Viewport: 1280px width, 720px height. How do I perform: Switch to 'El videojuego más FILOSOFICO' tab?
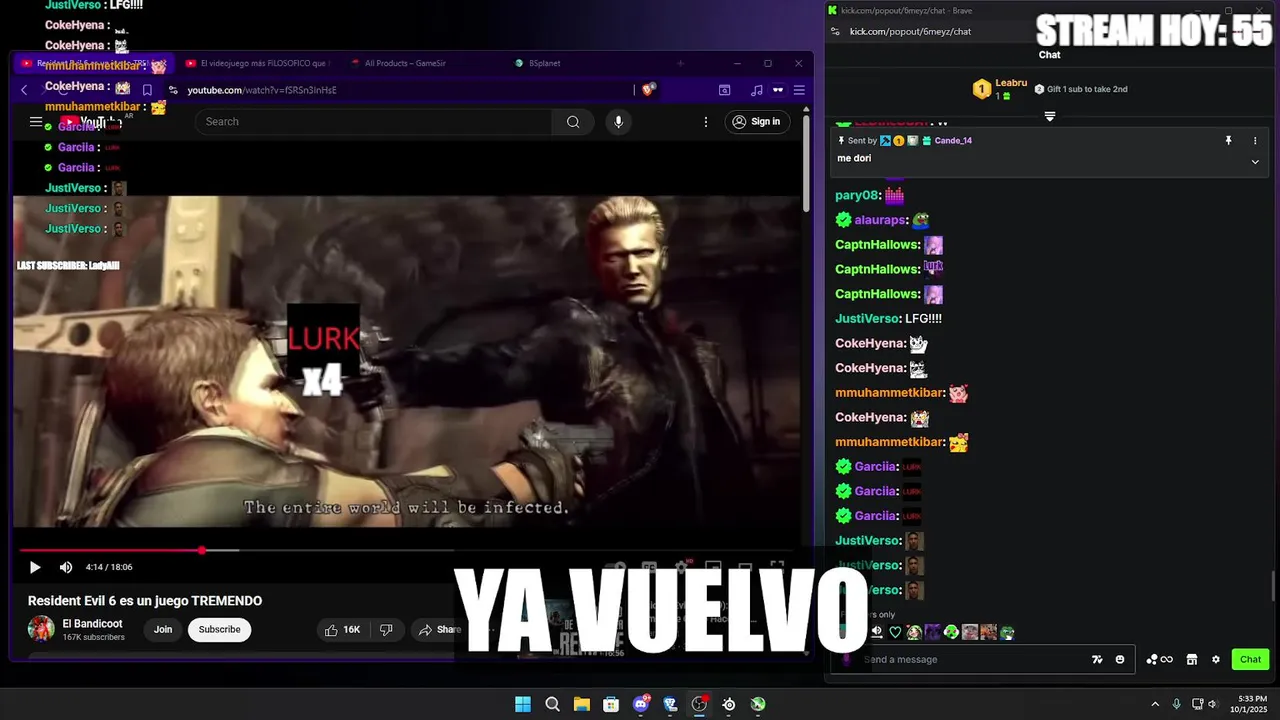257,63
